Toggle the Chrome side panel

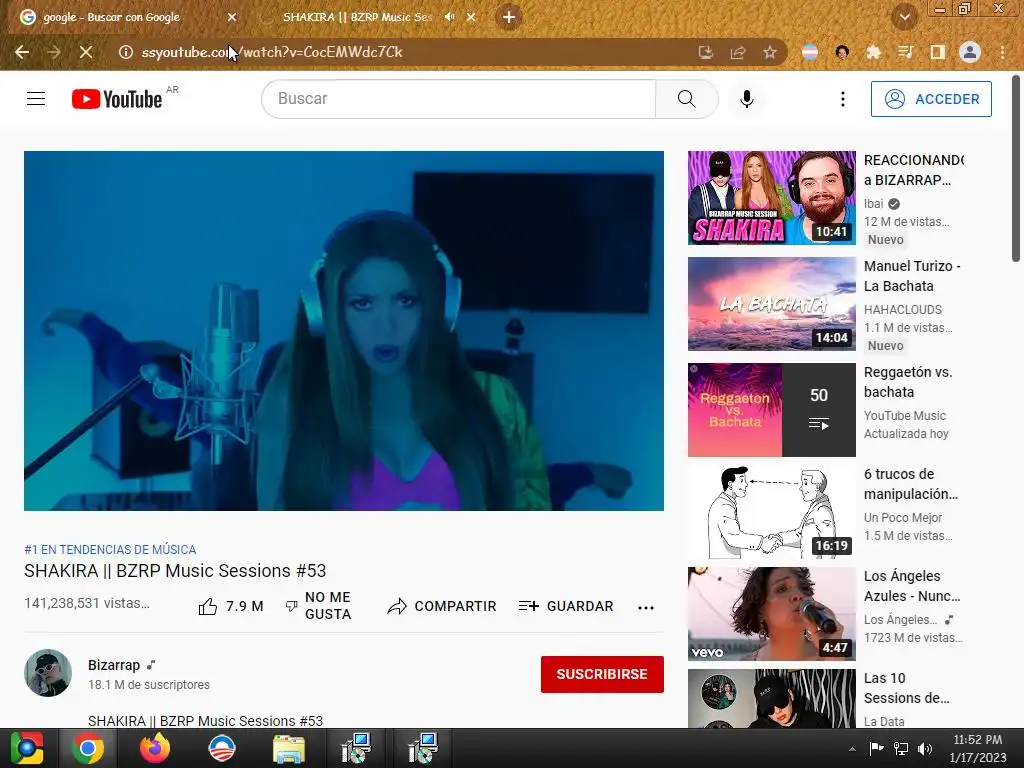click(937, 52)
